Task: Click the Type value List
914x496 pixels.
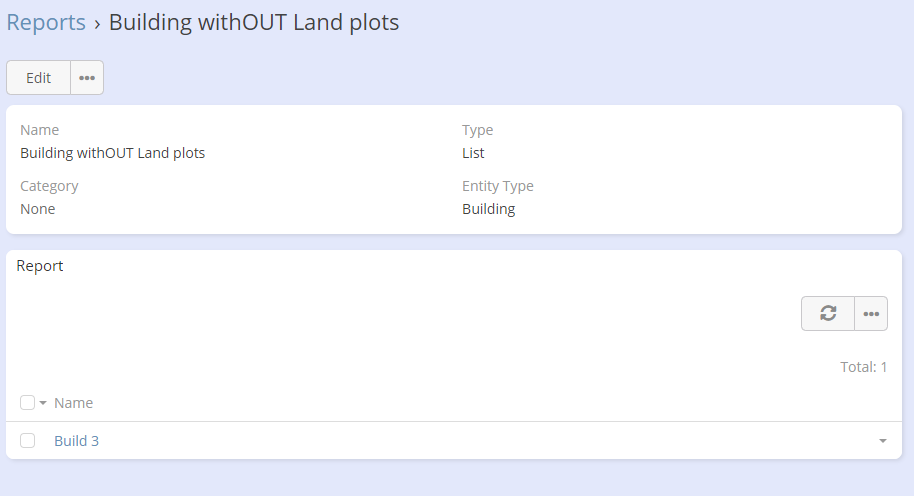Action: coord(473,153)
